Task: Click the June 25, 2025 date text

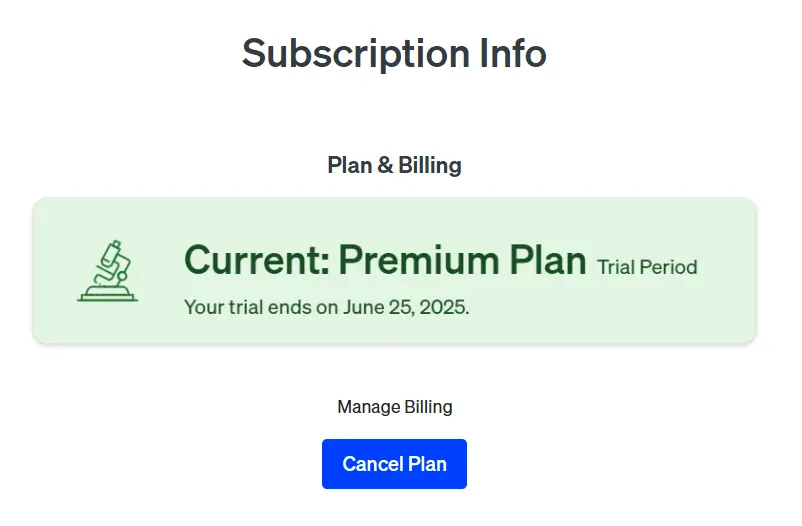Action: tap(406, 307)
